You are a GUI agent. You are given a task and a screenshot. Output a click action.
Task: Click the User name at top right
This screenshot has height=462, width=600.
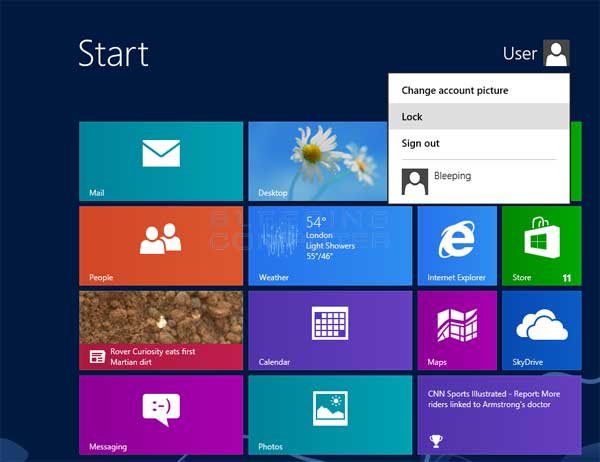tap(520, 54)
